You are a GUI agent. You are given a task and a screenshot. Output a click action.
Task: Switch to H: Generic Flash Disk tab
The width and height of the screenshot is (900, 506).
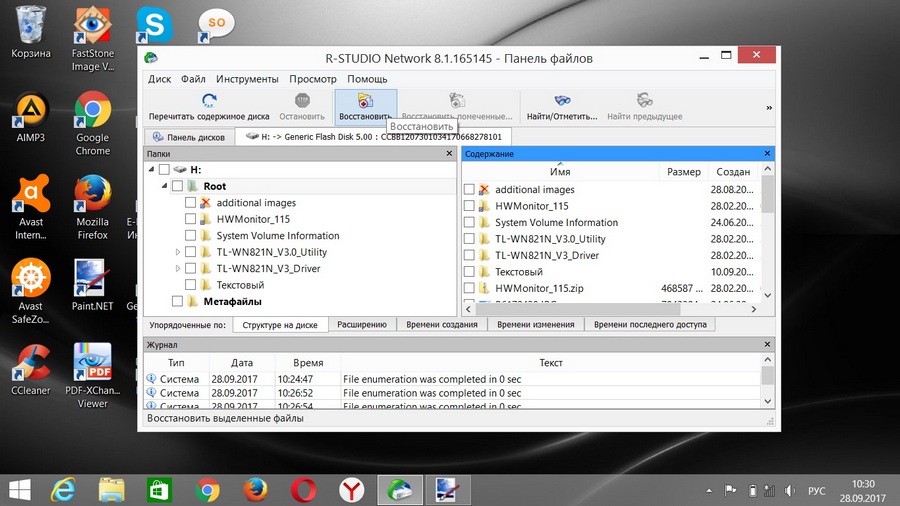tap(373, 137)
